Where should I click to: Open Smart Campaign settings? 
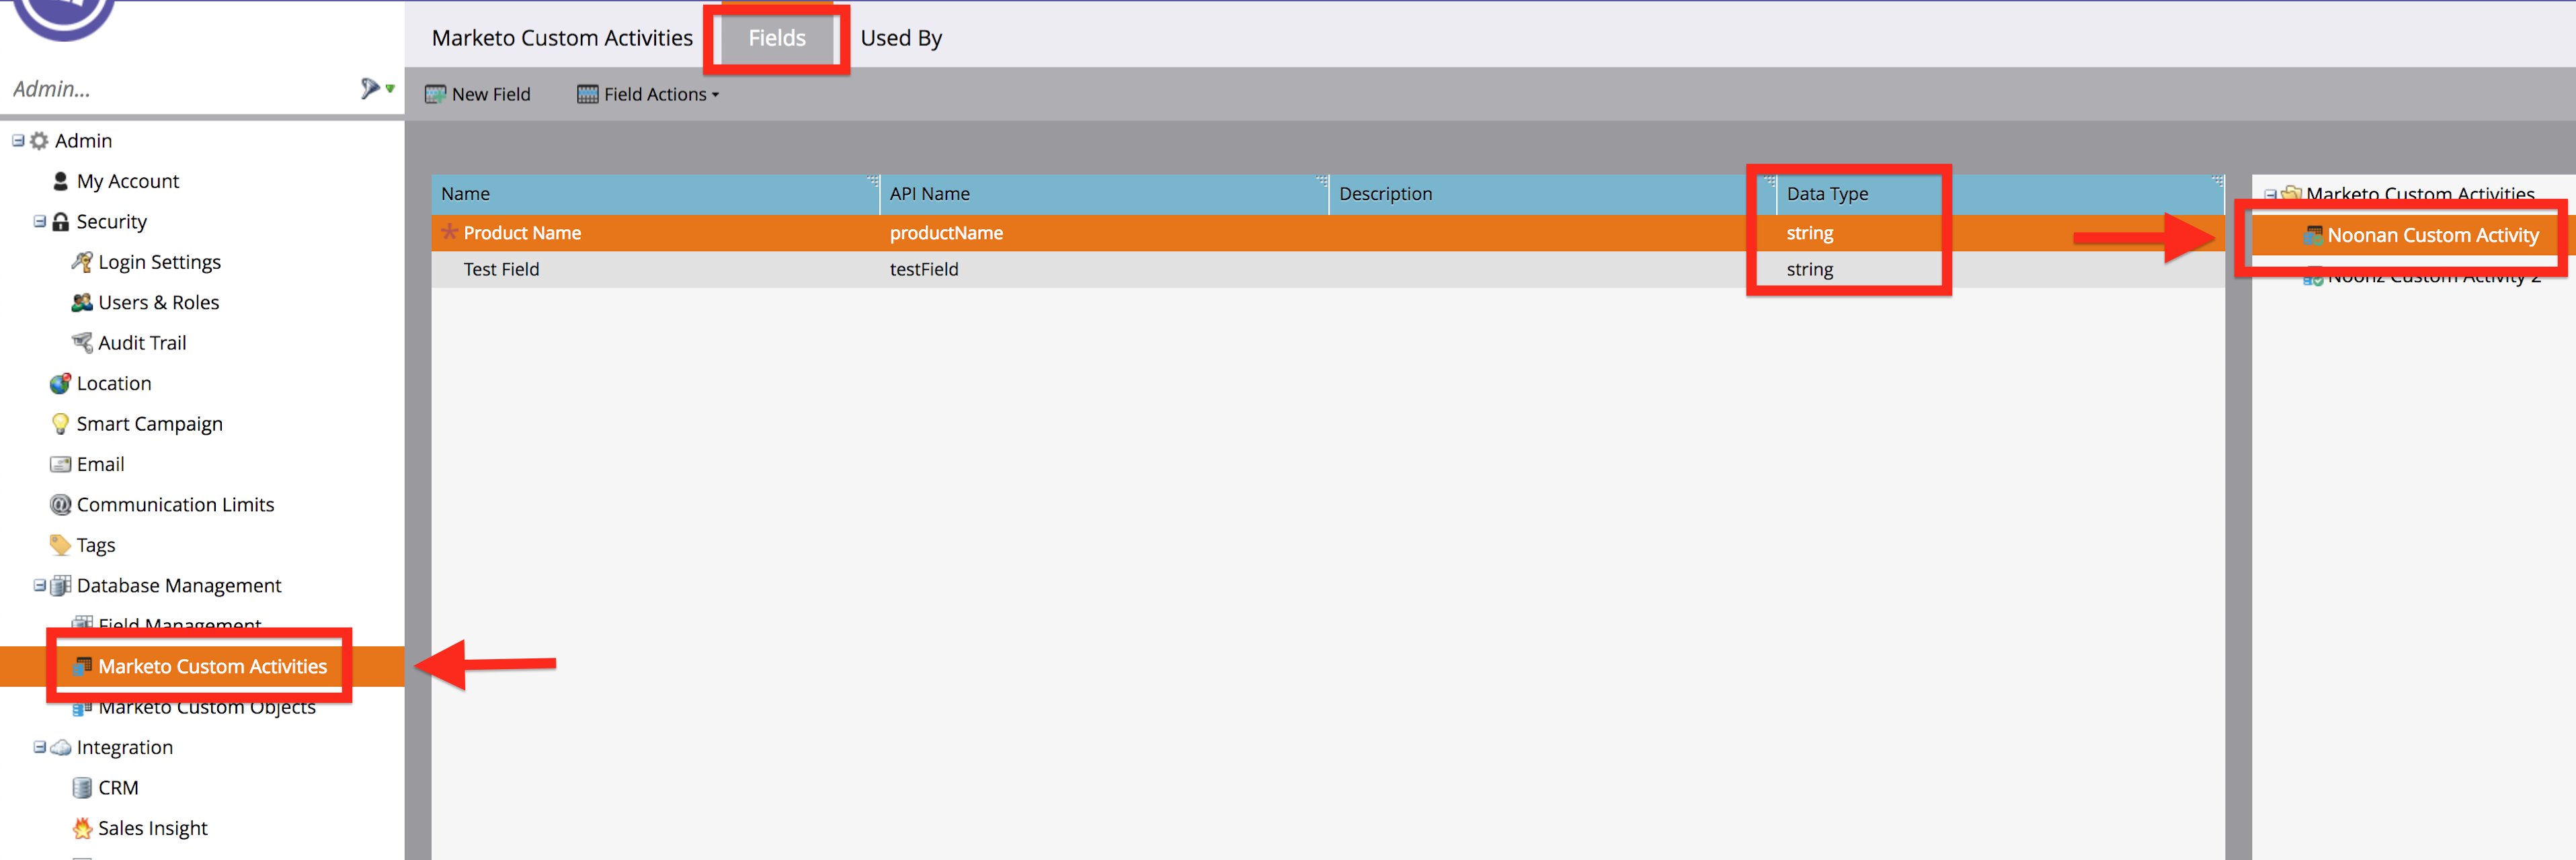point(60,423)
